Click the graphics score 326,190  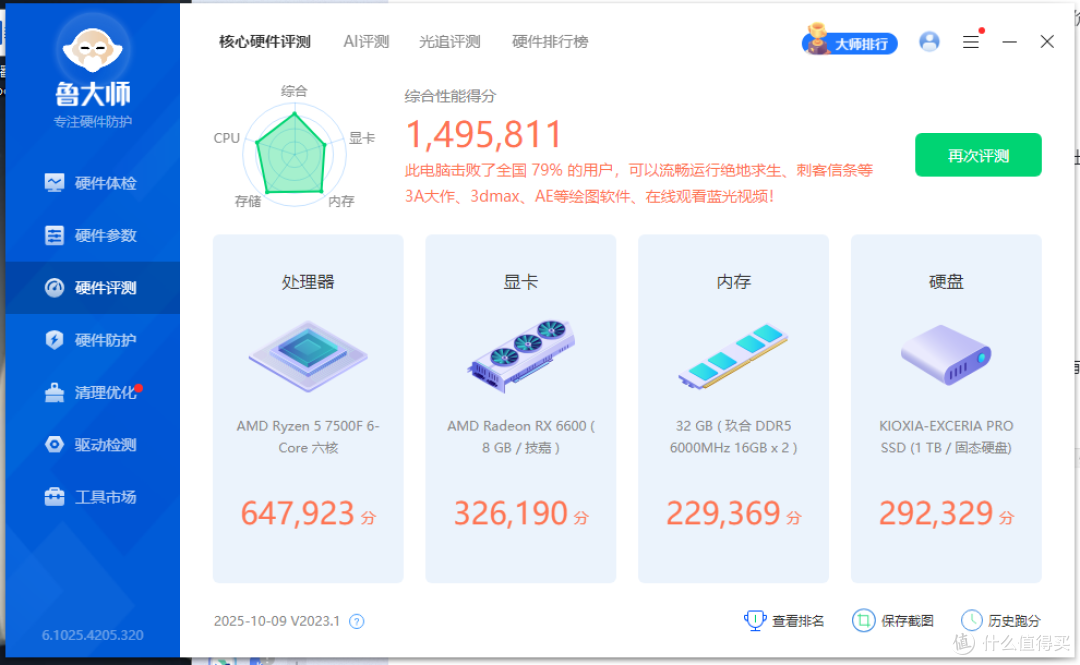coord(510,513)
